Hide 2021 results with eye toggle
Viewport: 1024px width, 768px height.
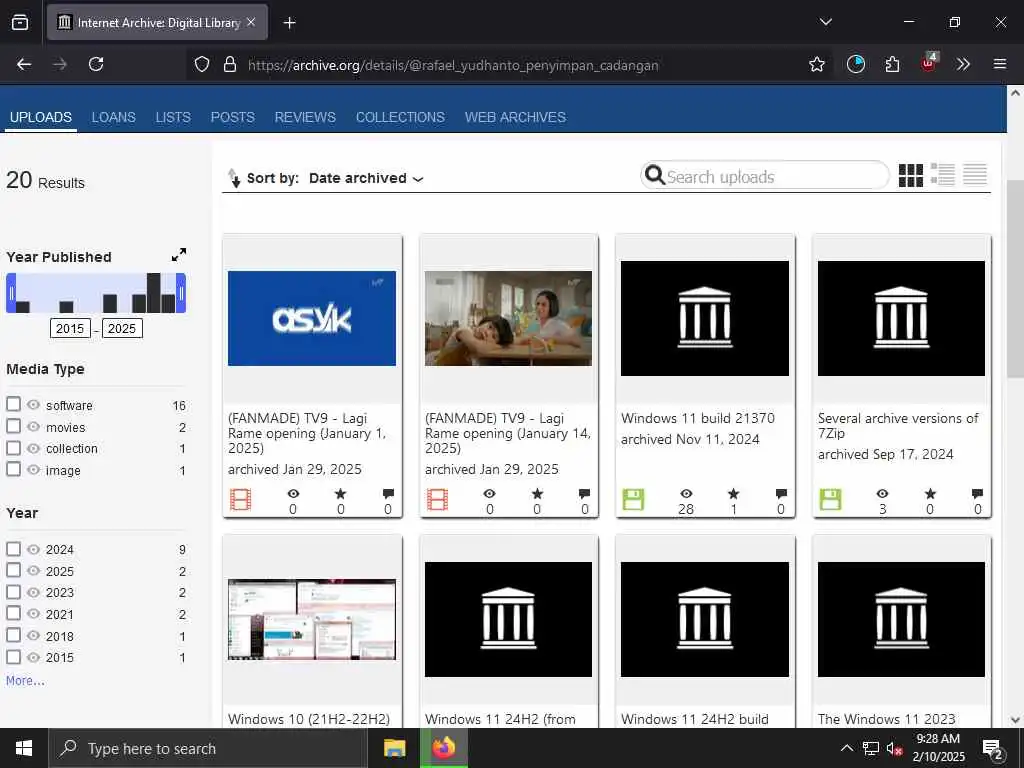pos(33,613)
